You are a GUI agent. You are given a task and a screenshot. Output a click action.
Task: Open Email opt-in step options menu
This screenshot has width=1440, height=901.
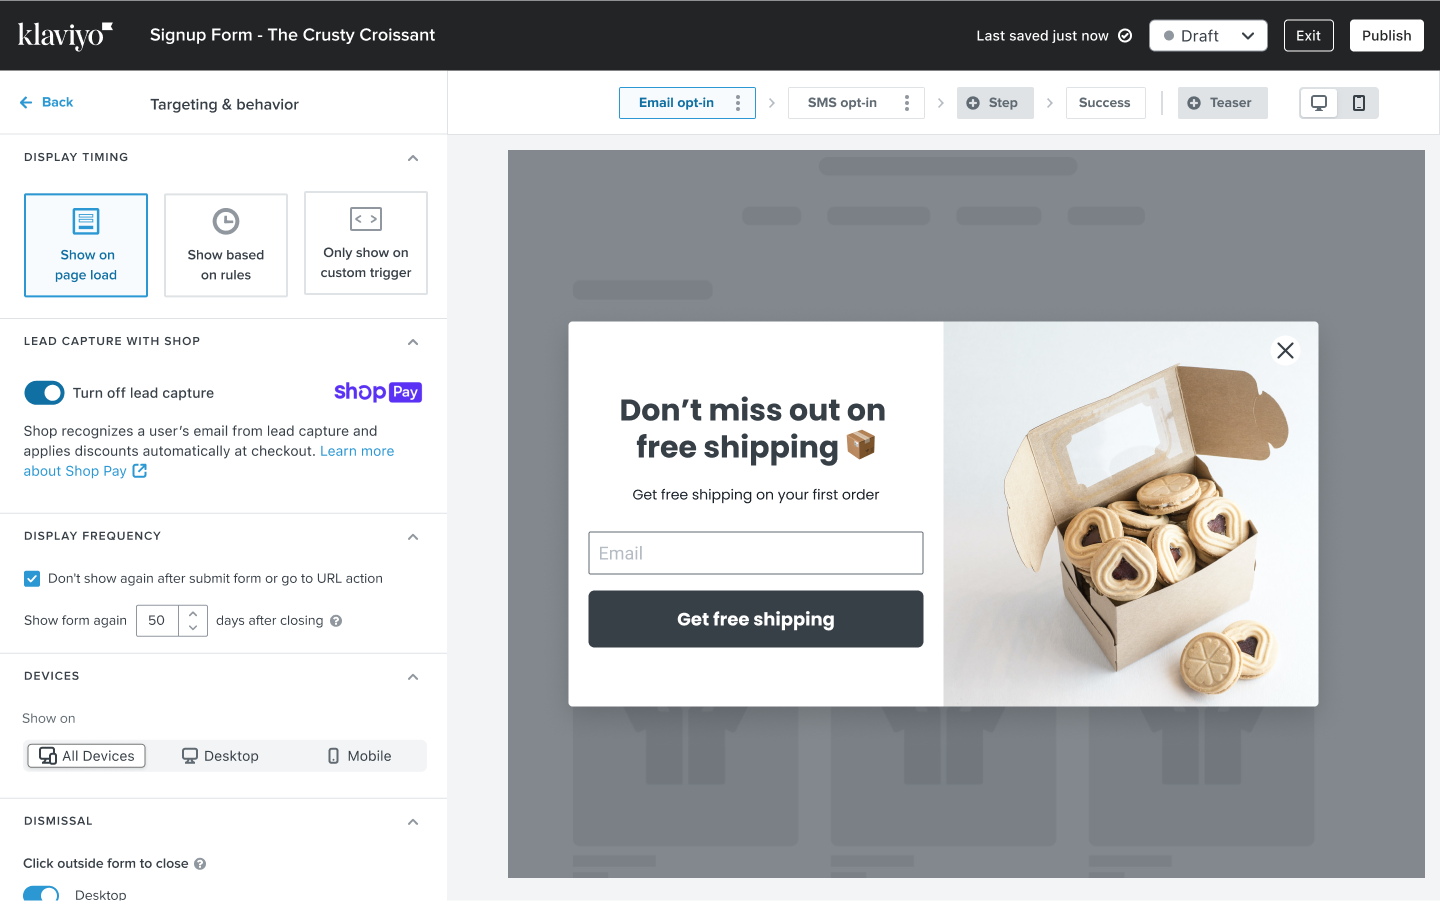738,103
